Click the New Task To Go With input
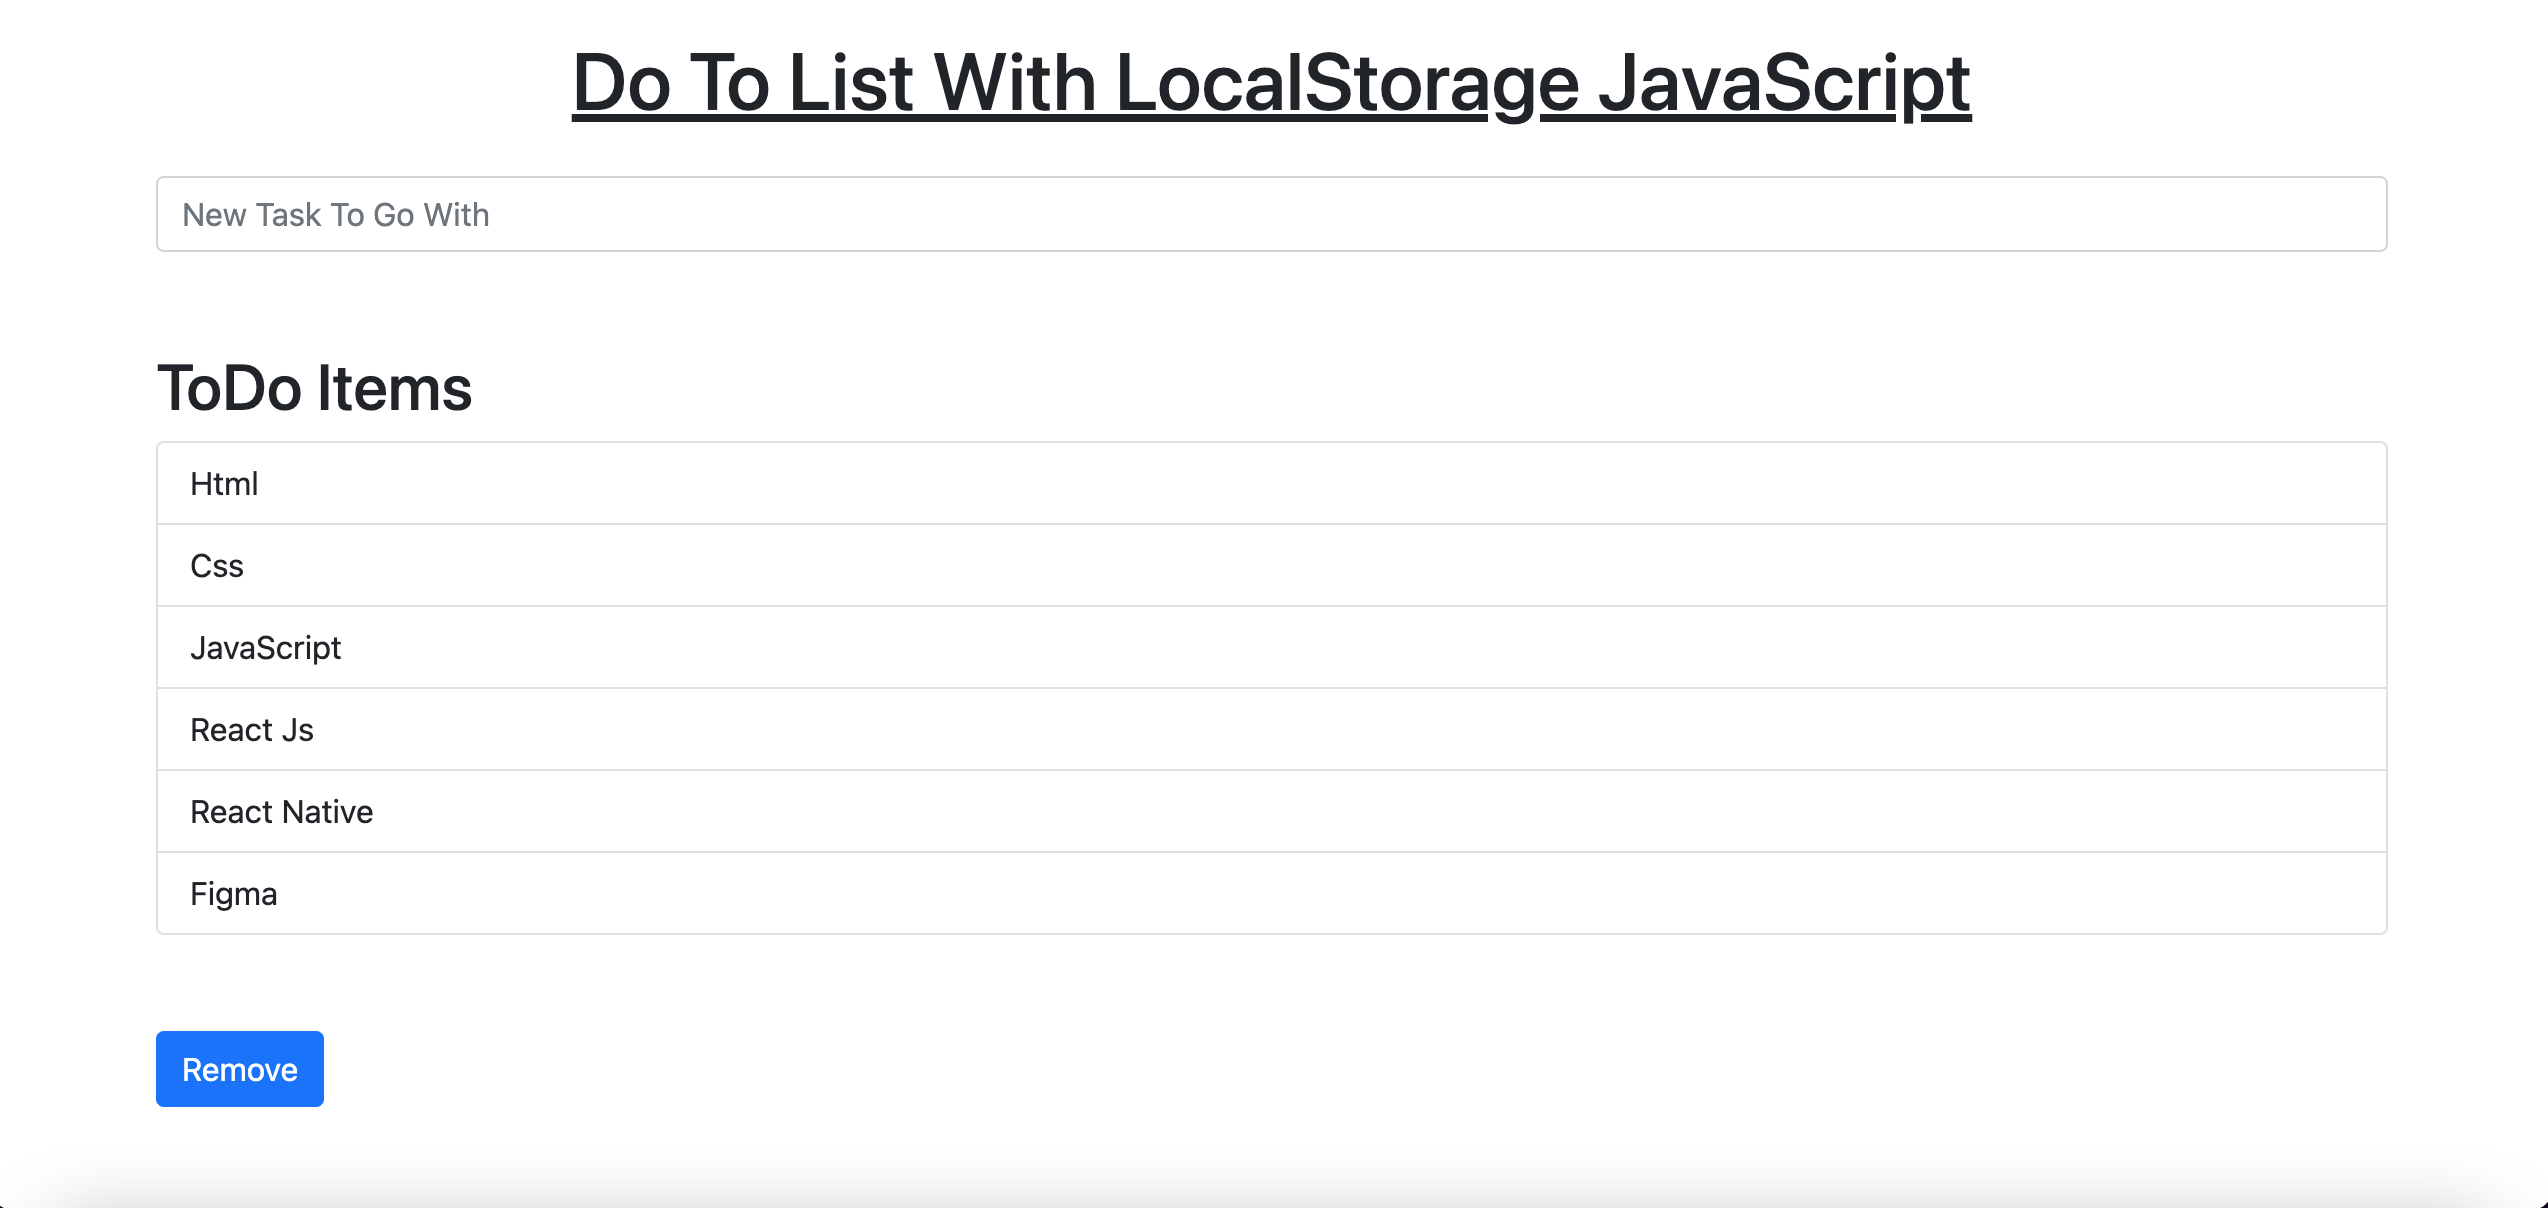The width and height of the screenshot is (2548, 1208). coord(1270,214)
